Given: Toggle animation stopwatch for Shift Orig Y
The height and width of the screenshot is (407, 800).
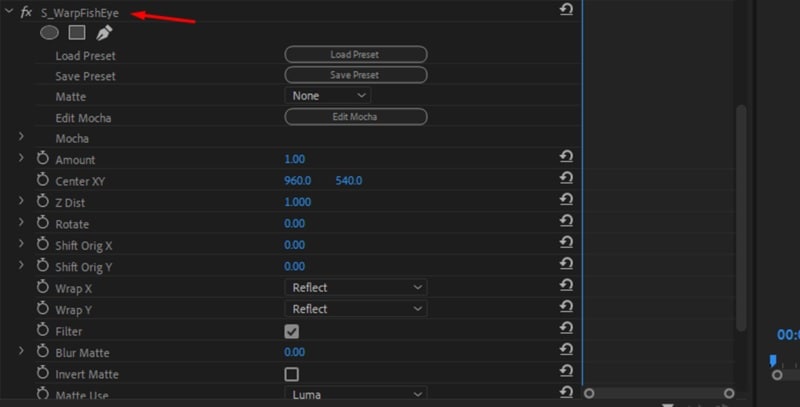Looking at the screenshot, I should click(x=43, y=266).
